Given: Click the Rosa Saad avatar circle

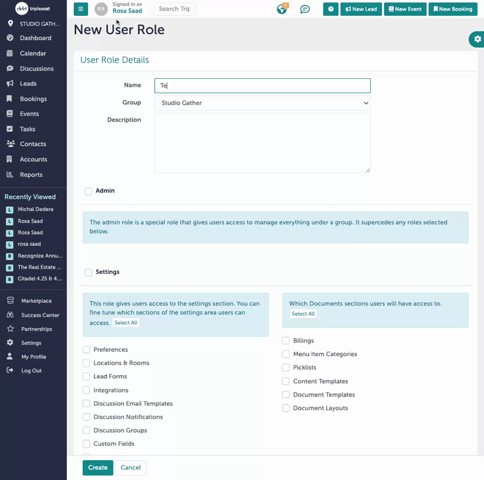Looking at the screenshot, I should [101, 9].
